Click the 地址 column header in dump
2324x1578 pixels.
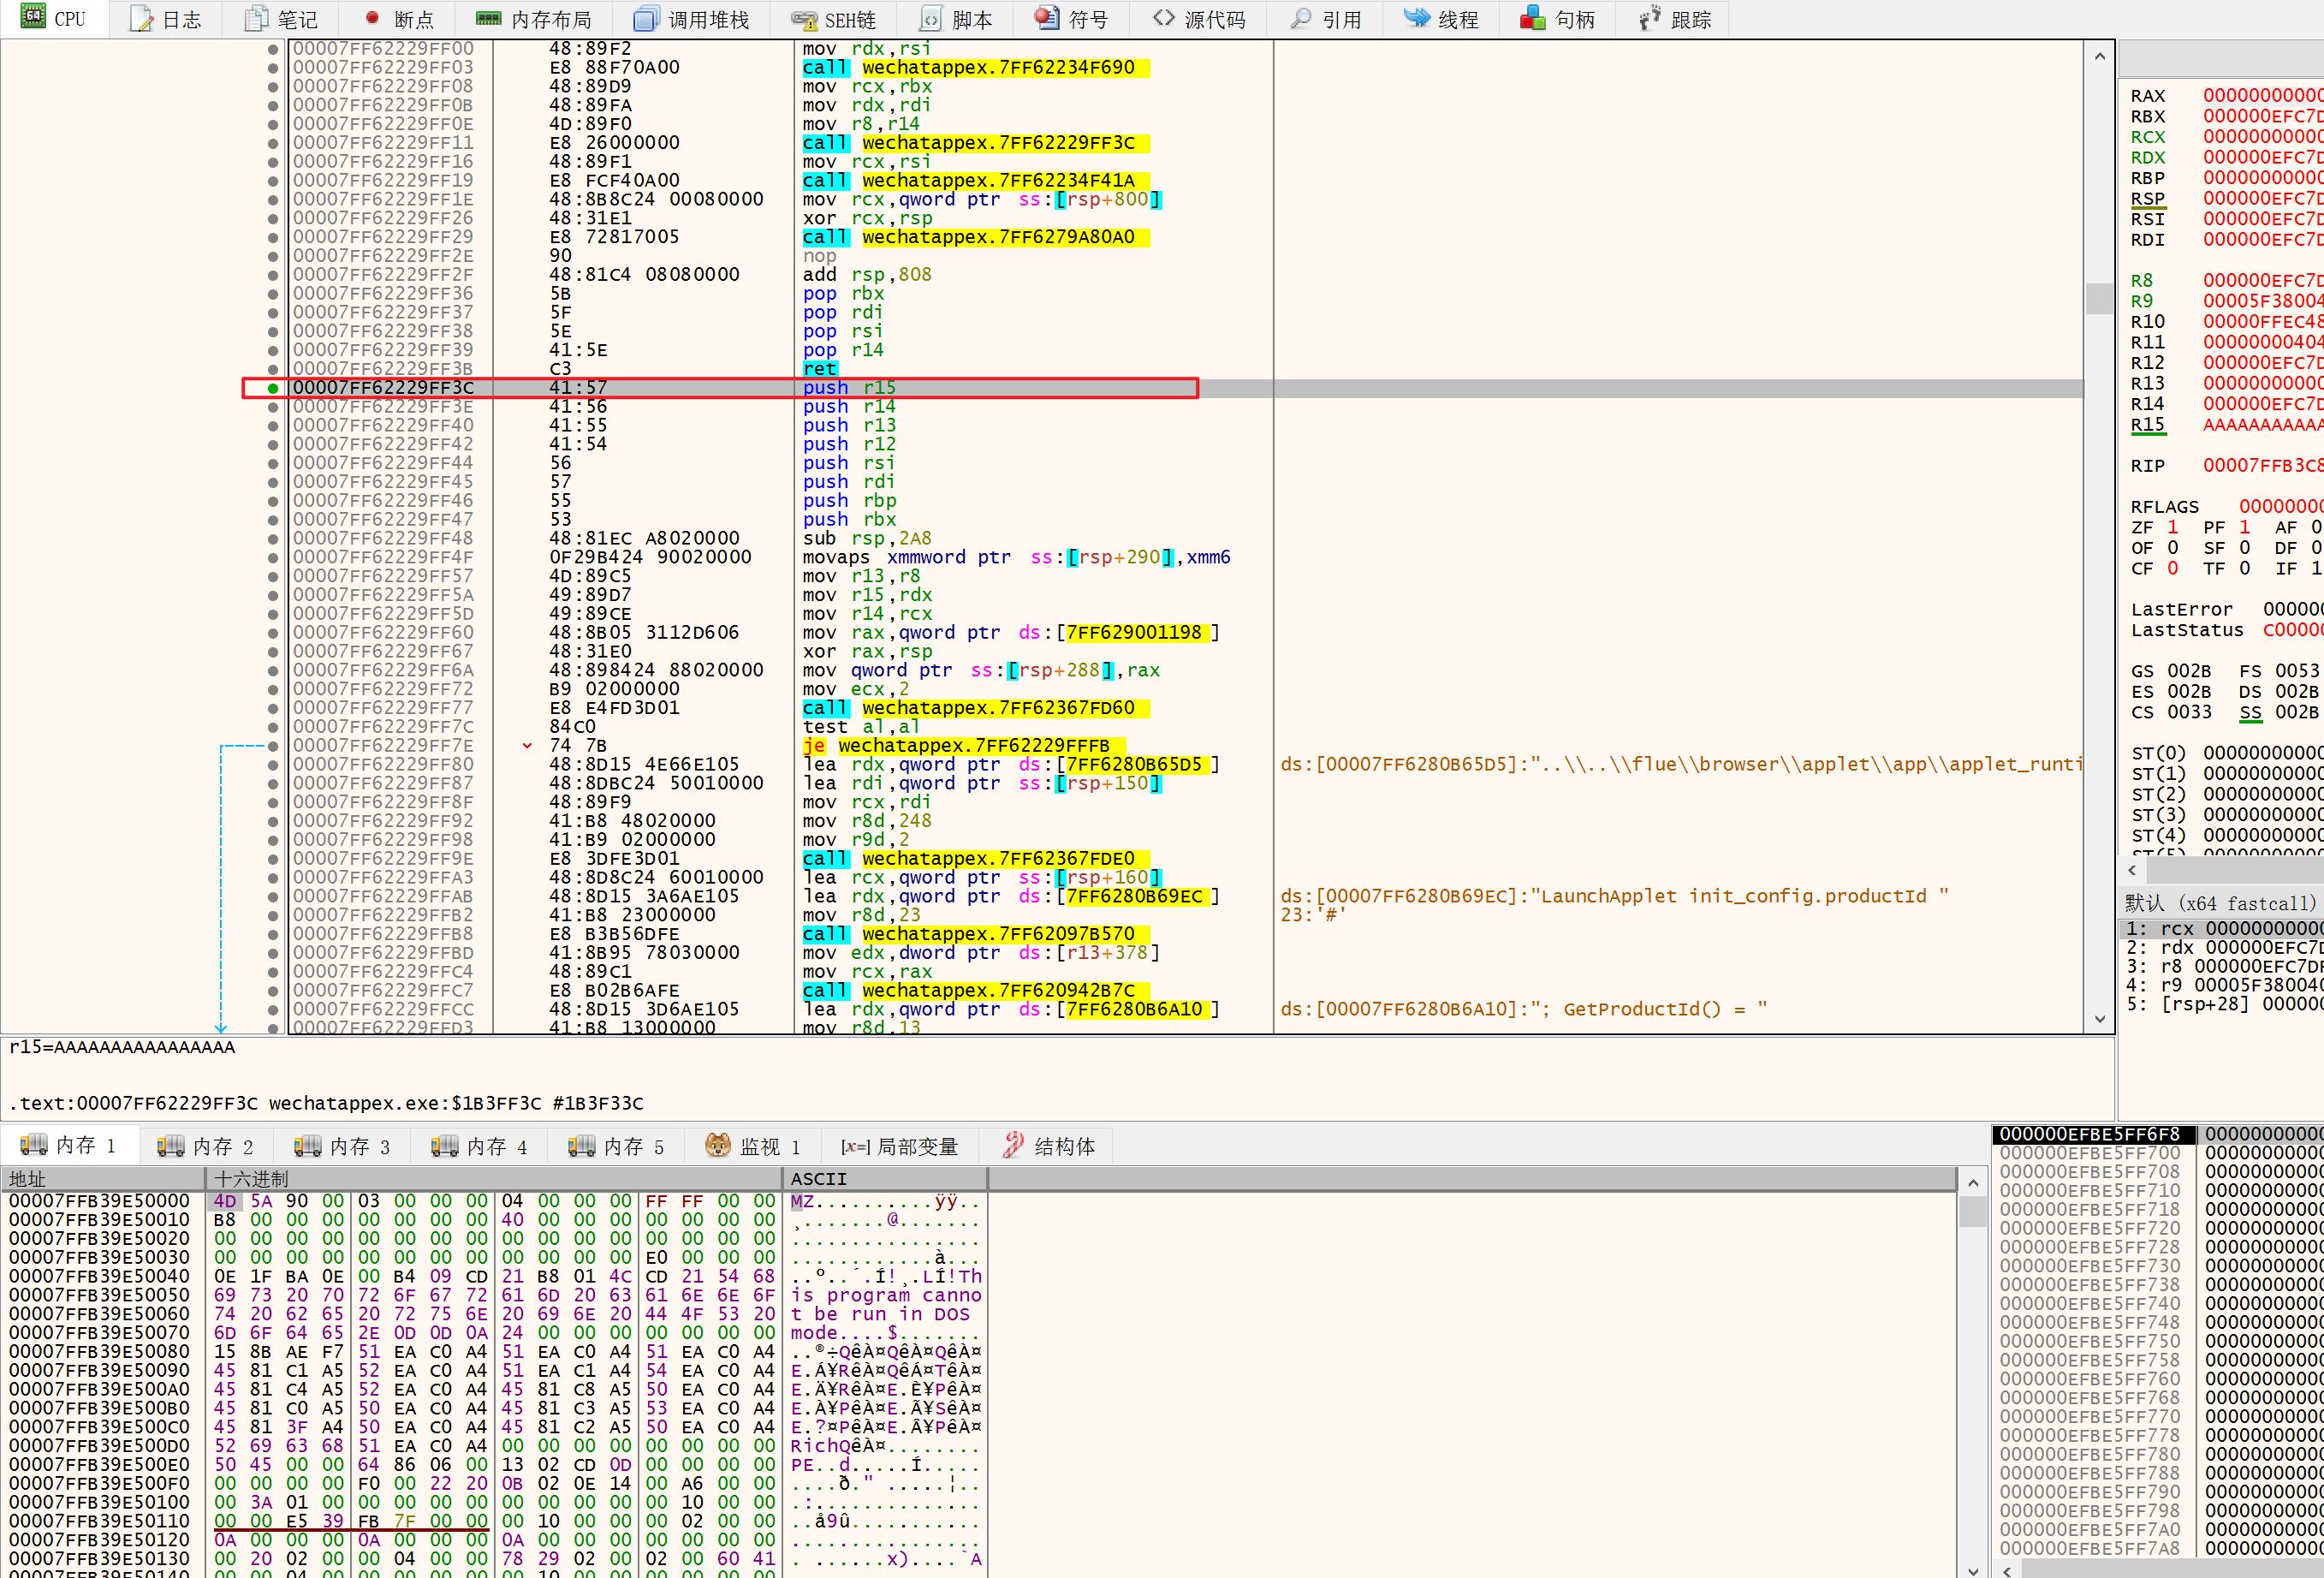(103, 1179)
